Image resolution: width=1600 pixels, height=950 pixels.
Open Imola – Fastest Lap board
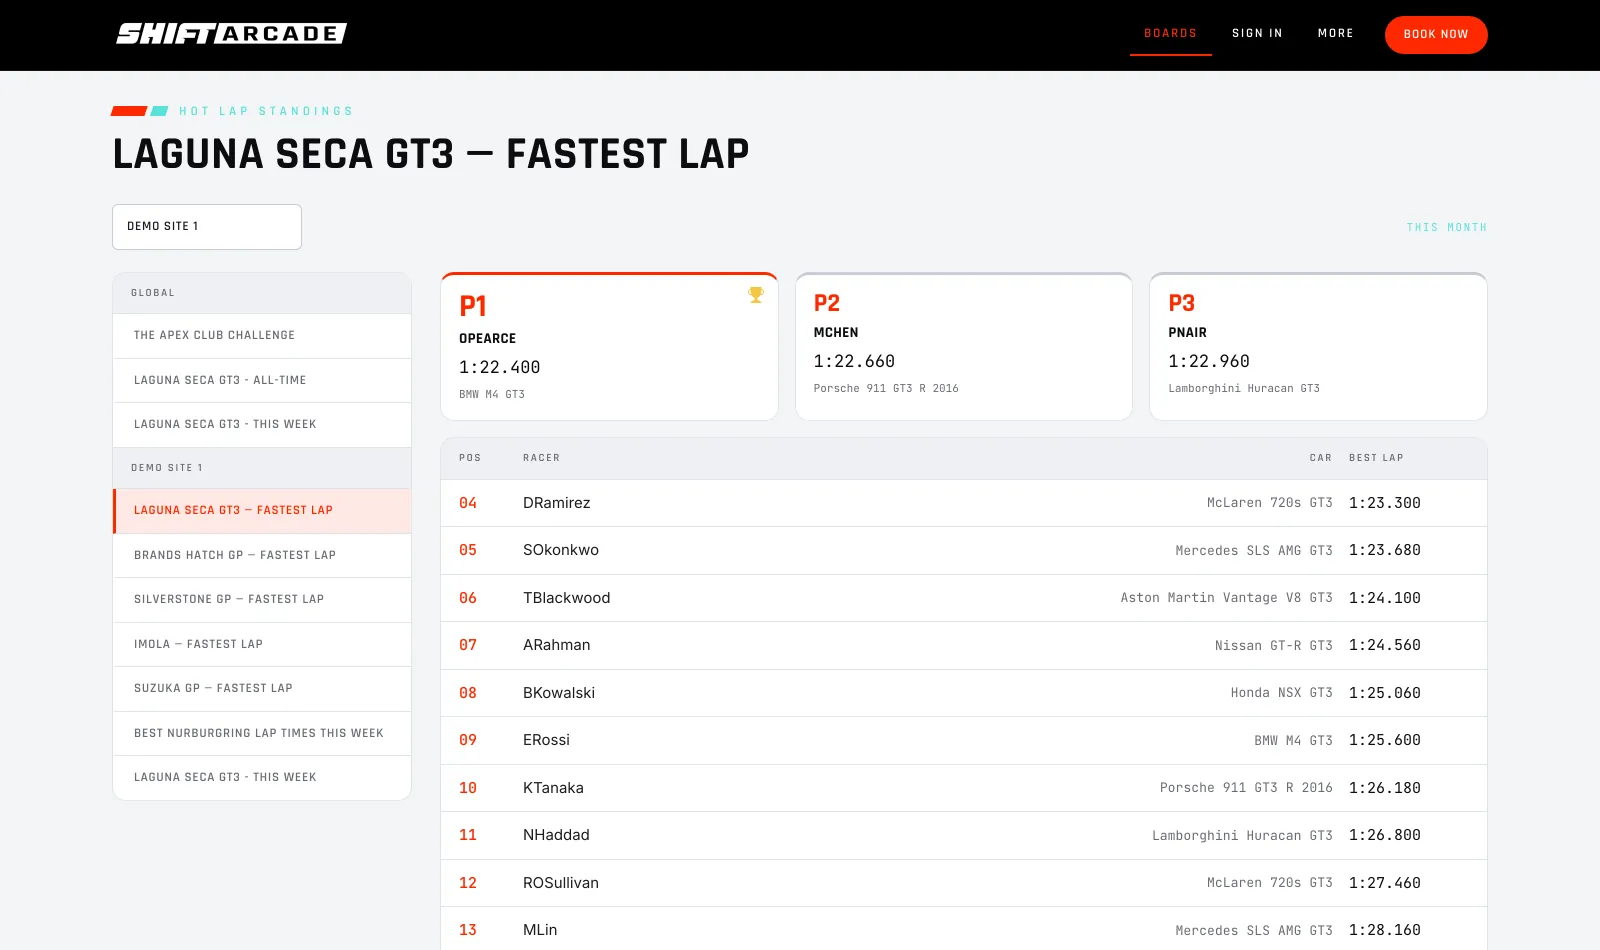point(262,645)
